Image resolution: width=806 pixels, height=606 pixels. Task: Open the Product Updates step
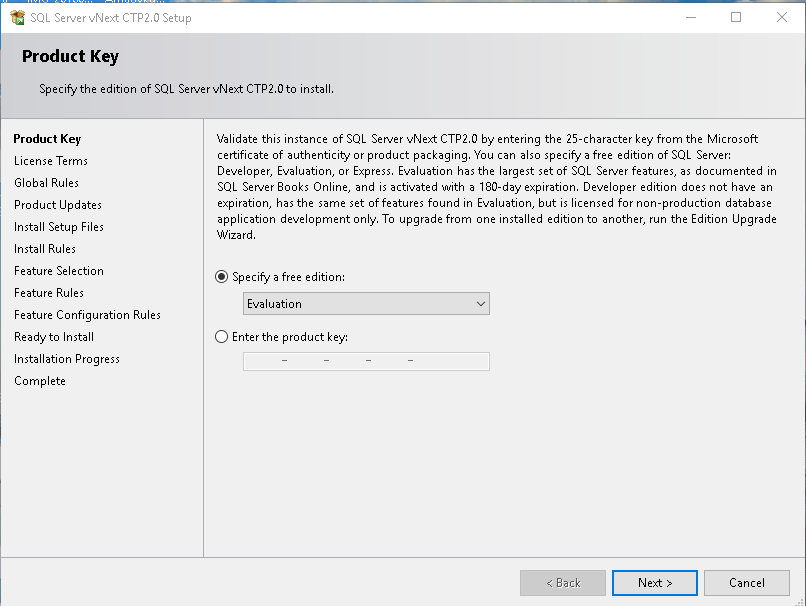[56, 205]
